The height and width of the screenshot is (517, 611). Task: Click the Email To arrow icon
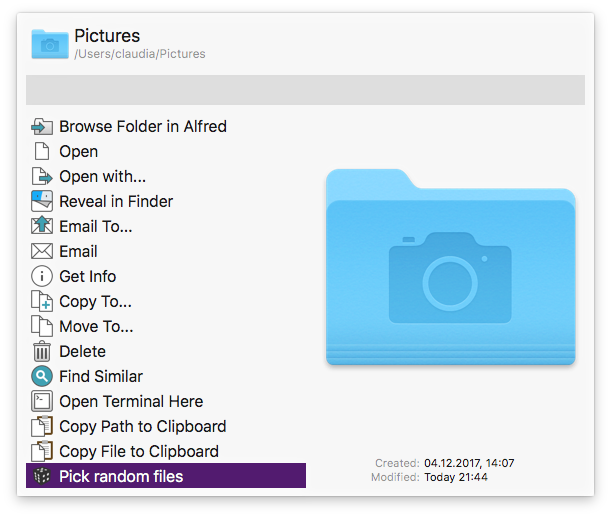coord(42,227)
